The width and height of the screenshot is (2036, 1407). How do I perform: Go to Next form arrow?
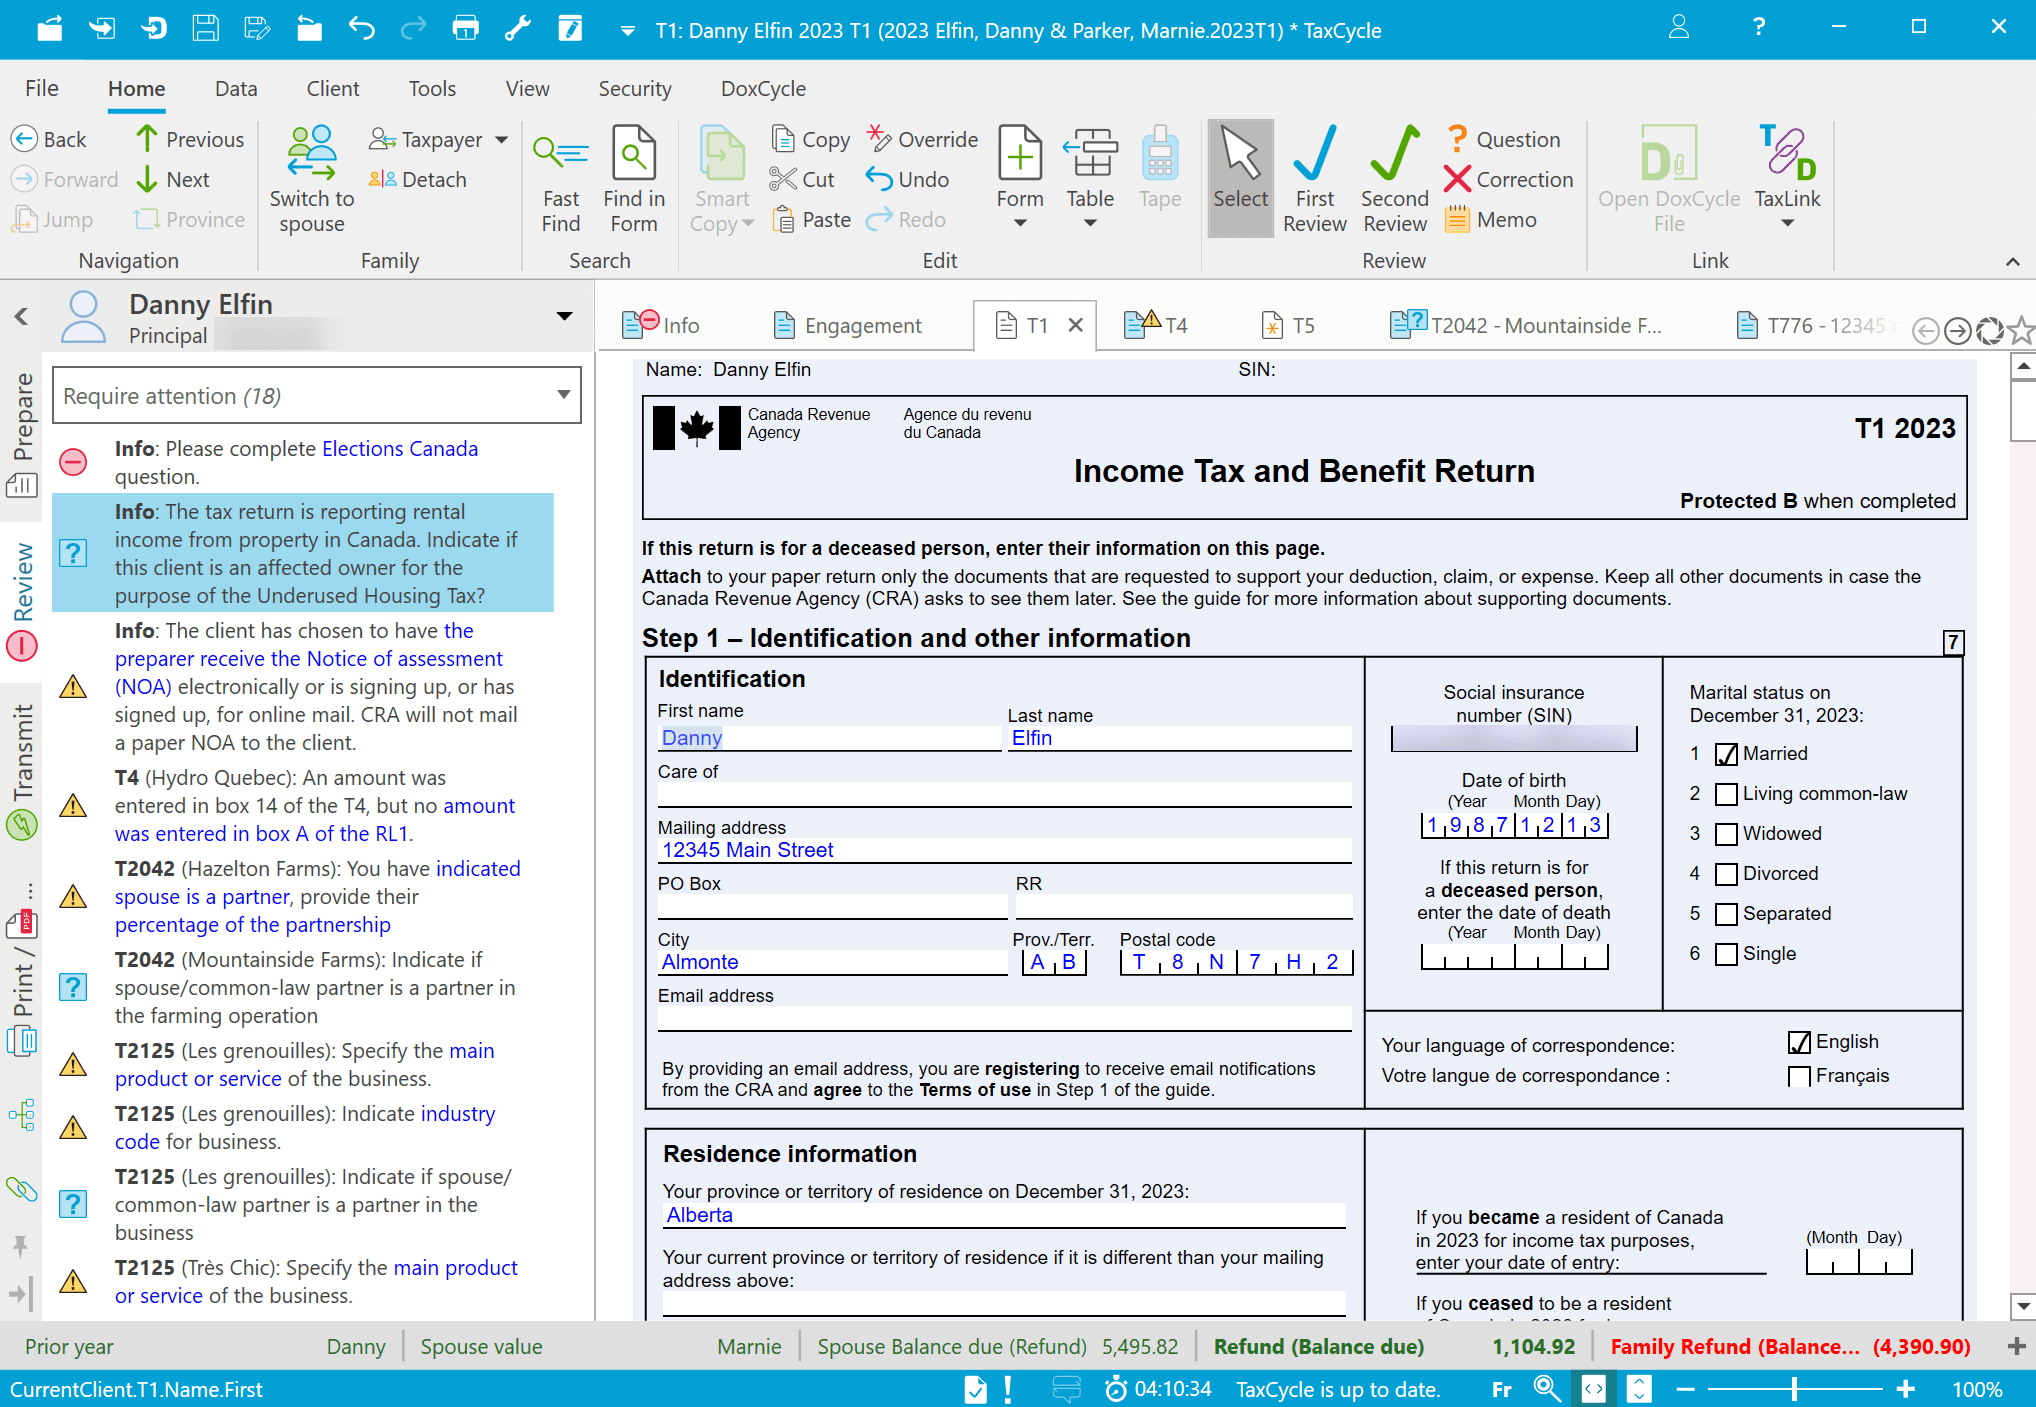point(147,179)
